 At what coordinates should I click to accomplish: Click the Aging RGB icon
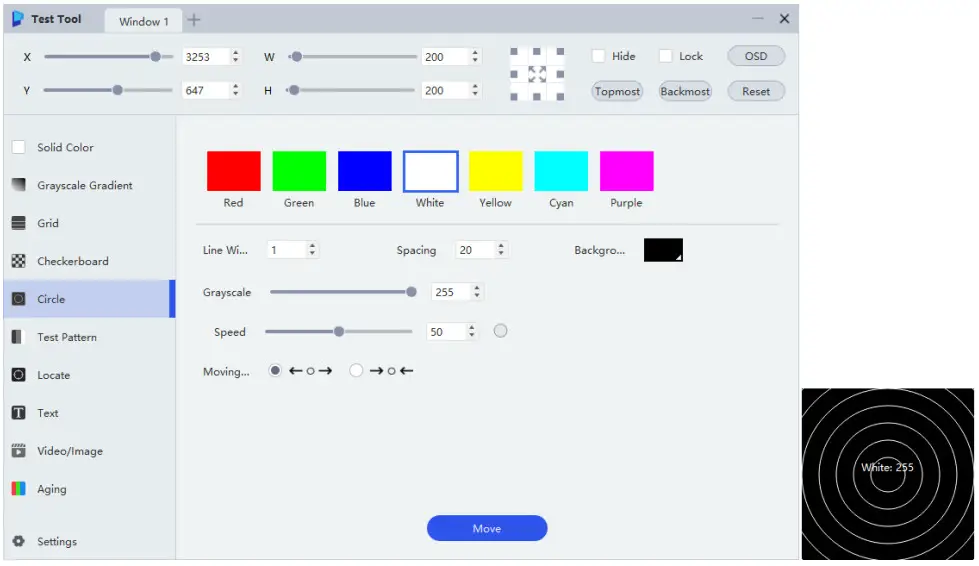[19, 489]
